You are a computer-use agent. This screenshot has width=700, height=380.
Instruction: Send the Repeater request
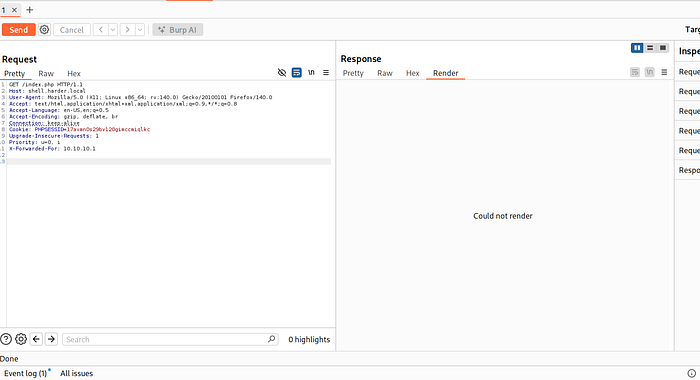pos(18,30)
